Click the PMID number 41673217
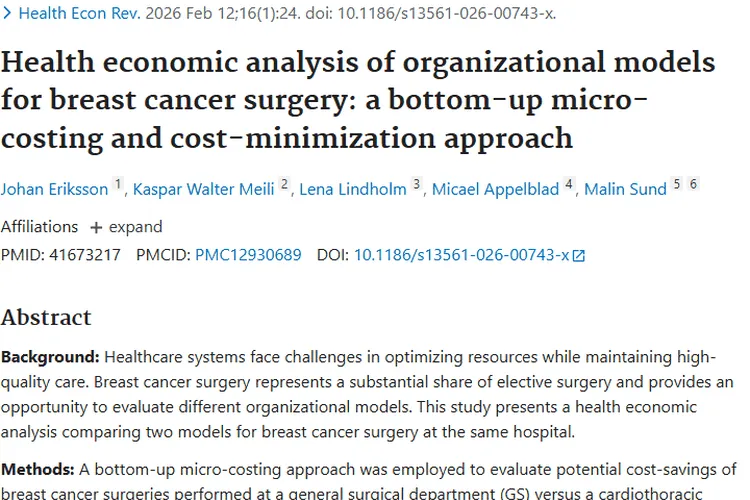 [84, 255]
